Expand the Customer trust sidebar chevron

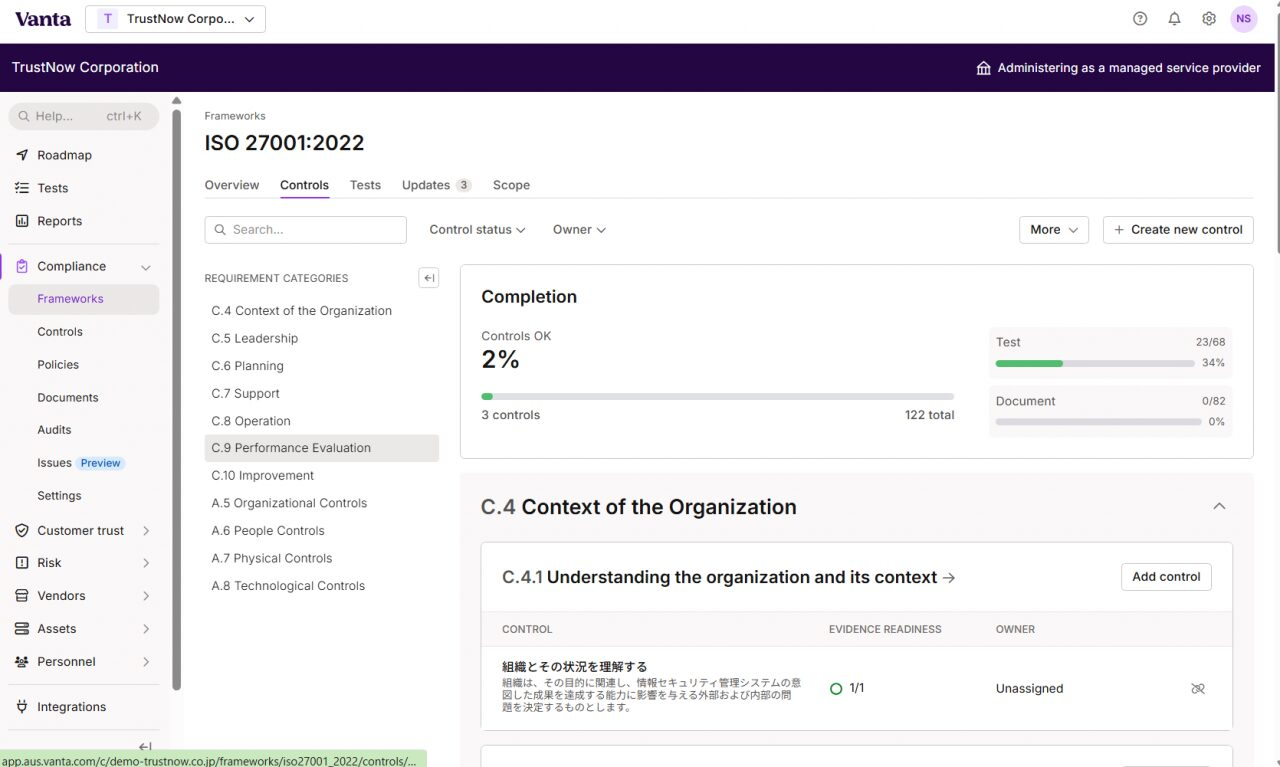pos(146,531)
